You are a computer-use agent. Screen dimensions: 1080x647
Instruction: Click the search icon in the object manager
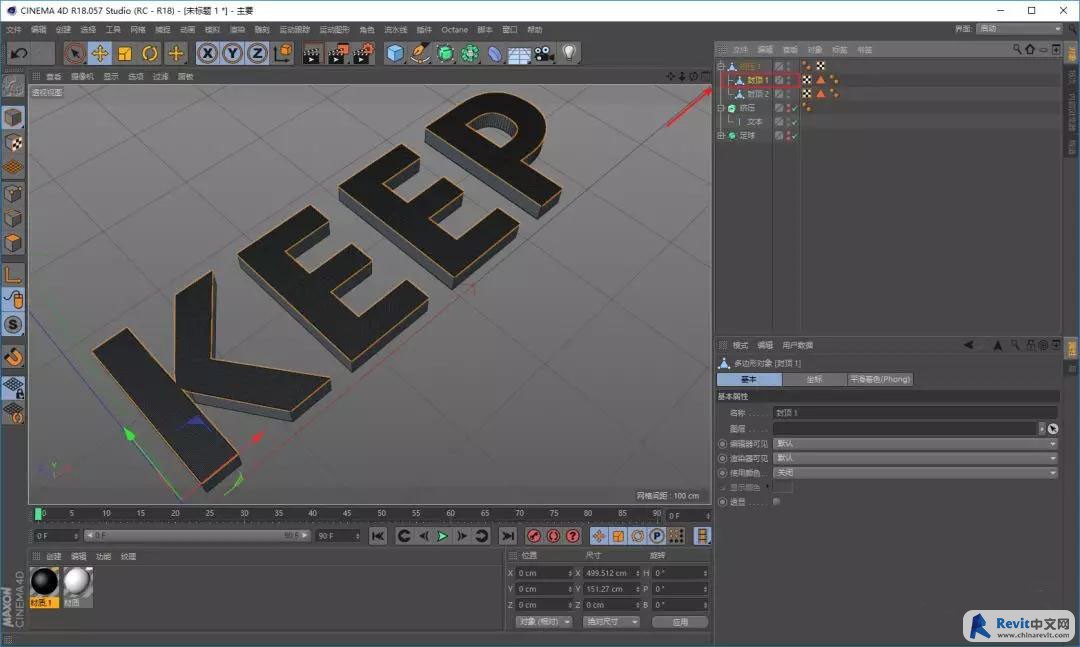1017,50
